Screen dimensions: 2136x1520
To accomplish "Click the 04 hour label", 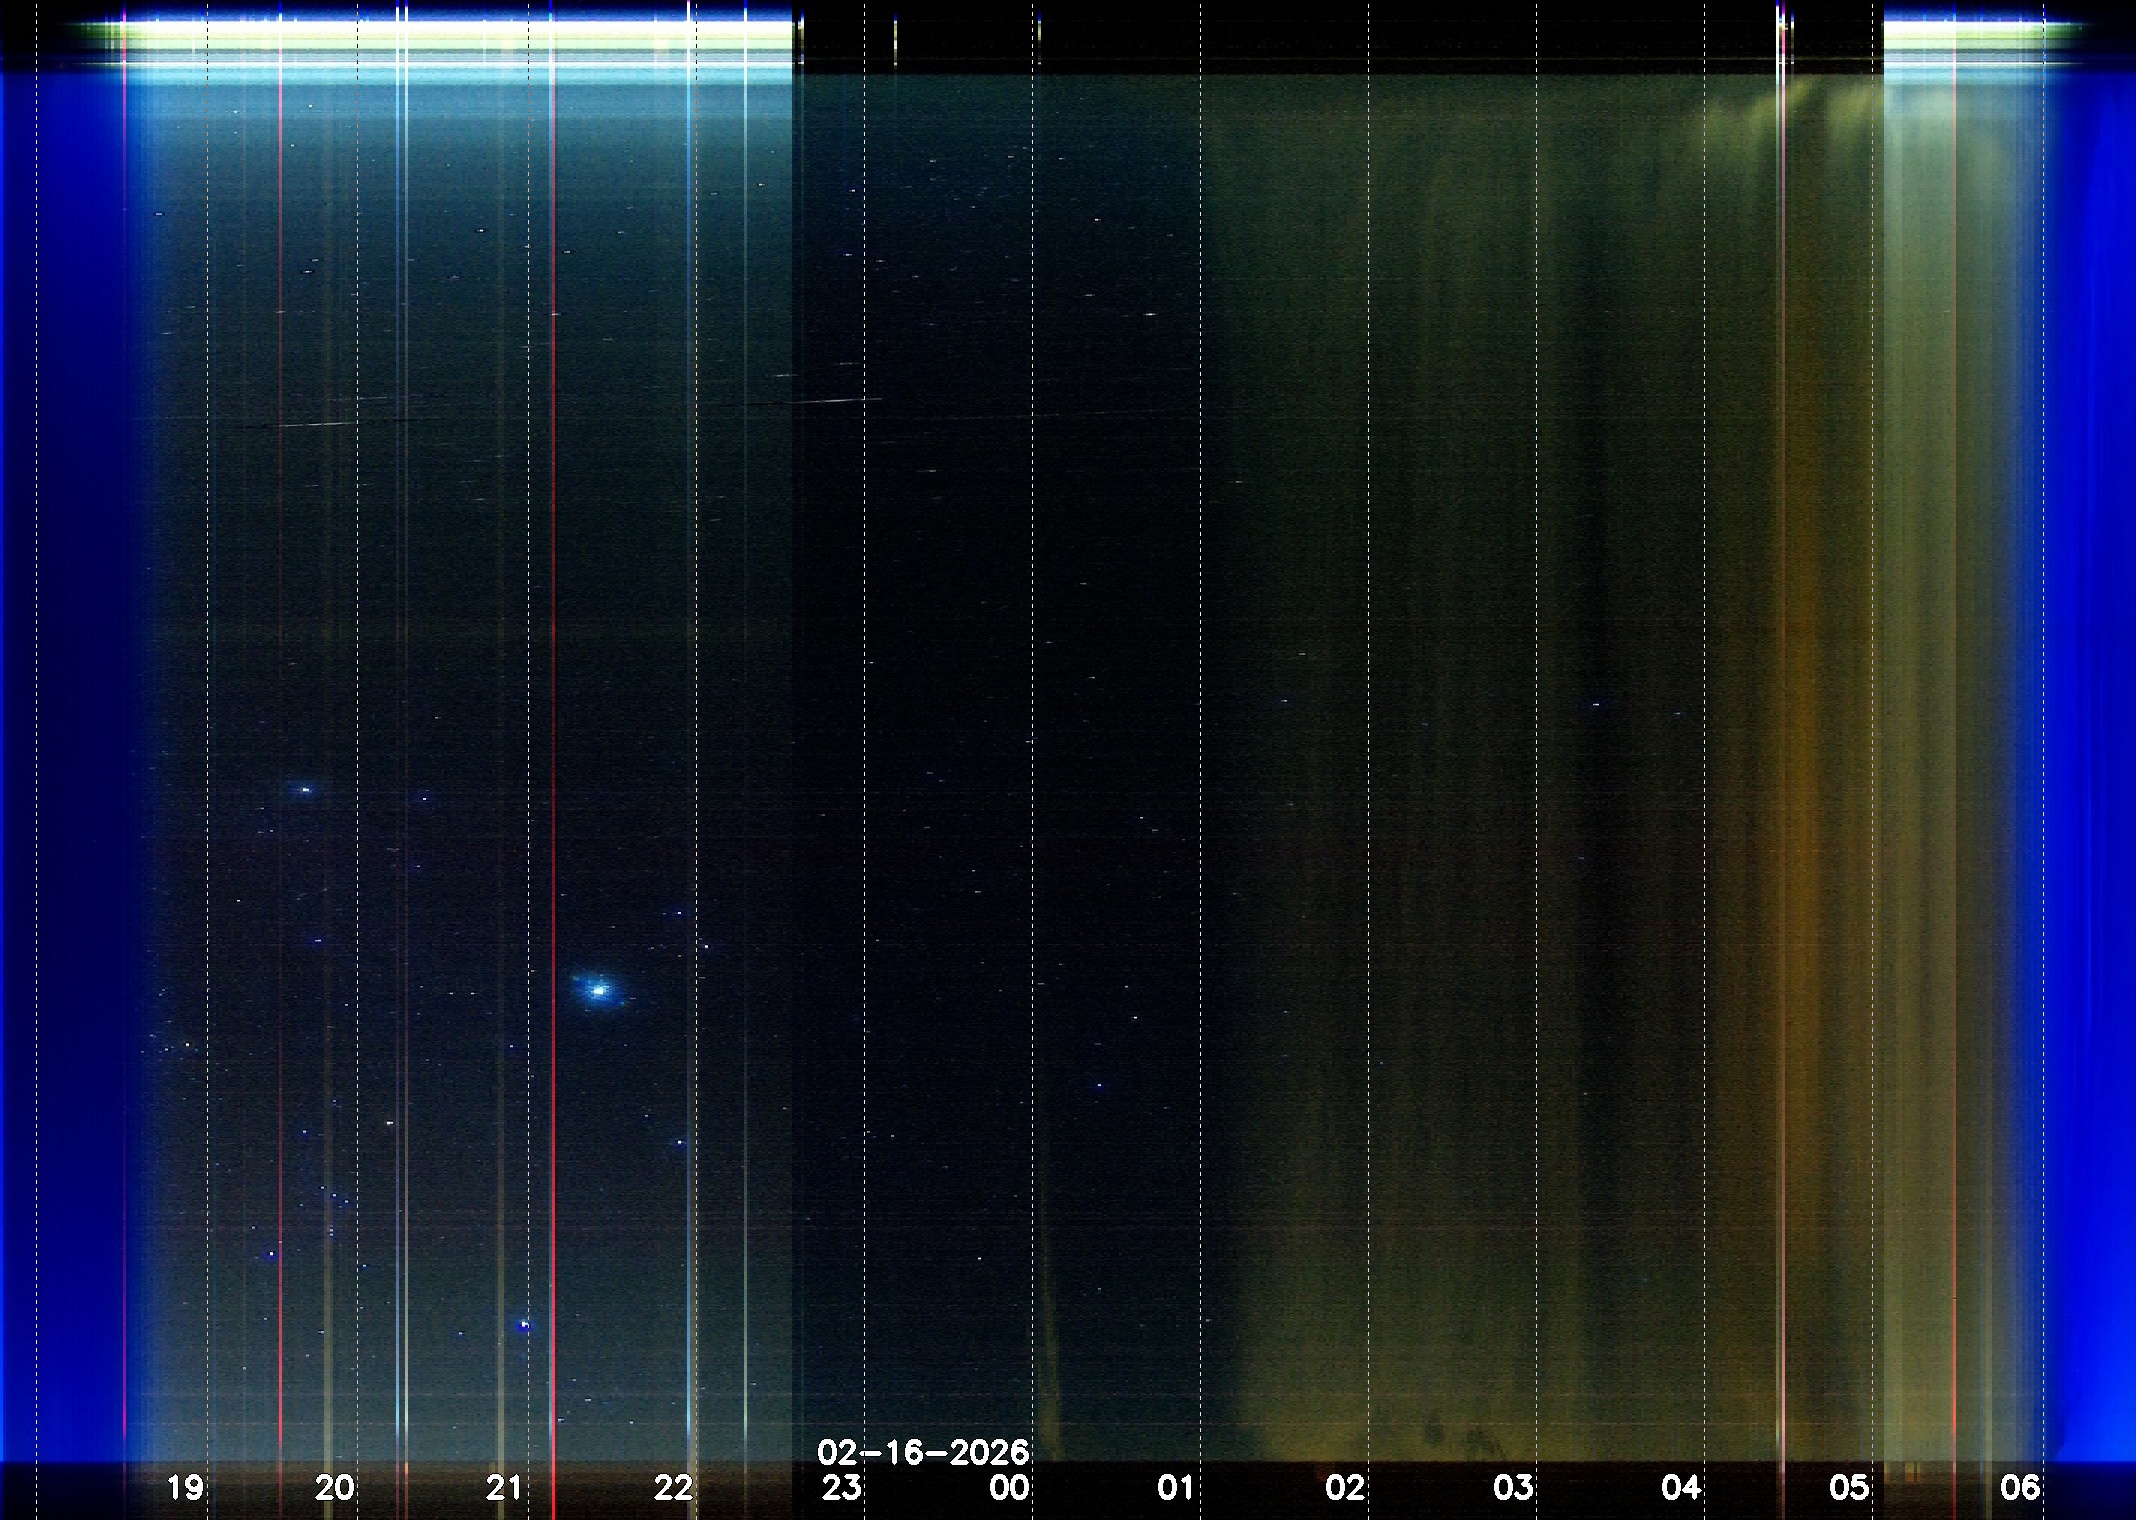I will pos(1681,1487).
